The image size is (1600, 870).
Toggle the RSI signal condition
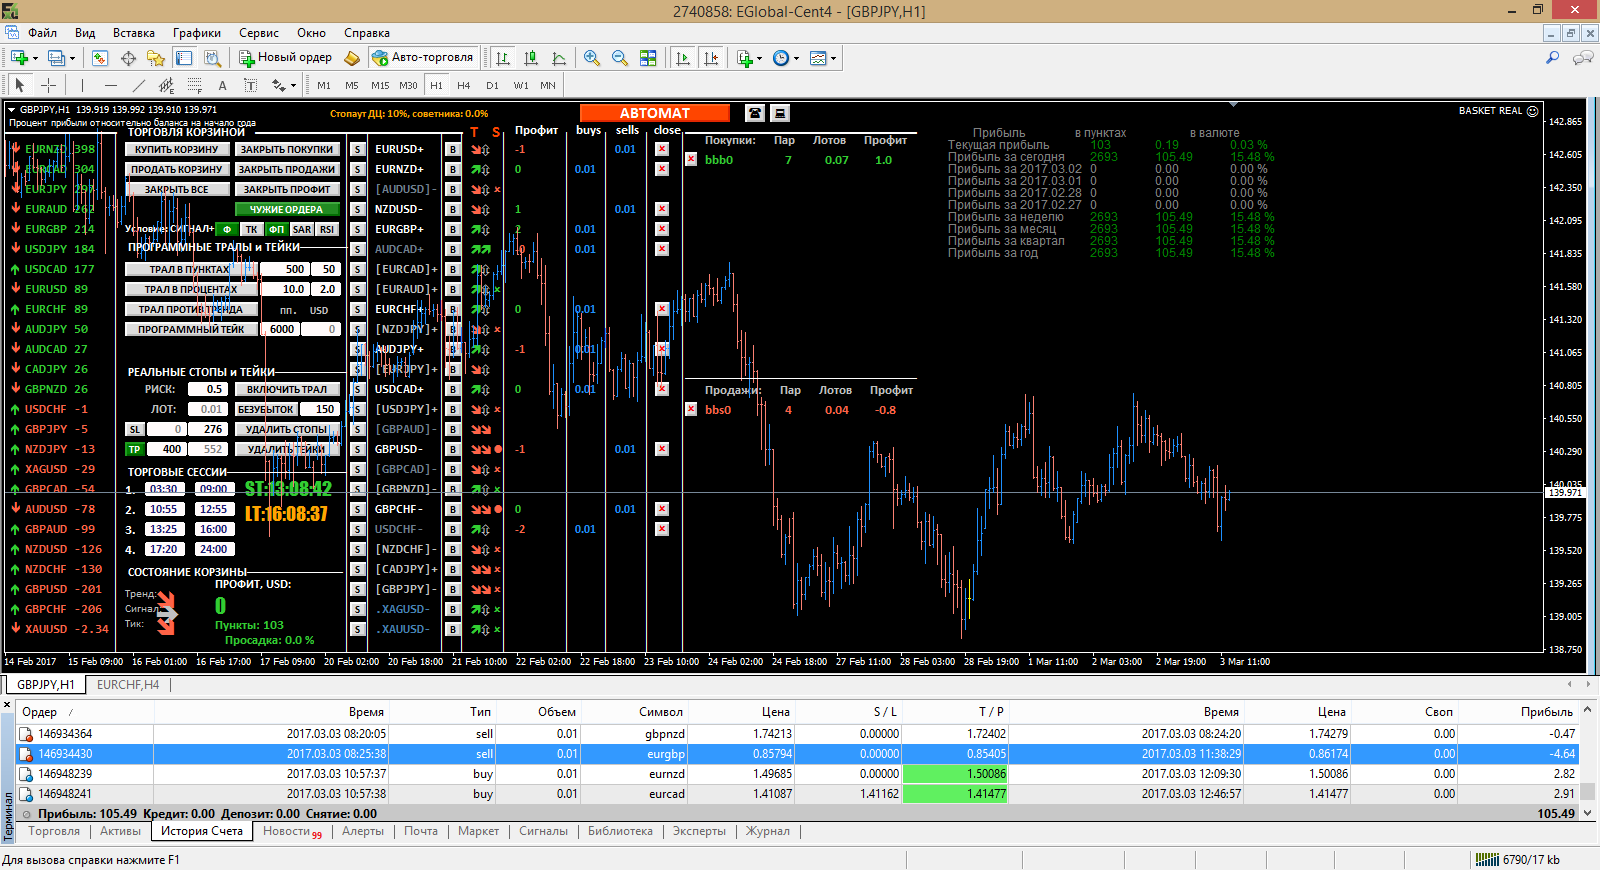(327, 229)
